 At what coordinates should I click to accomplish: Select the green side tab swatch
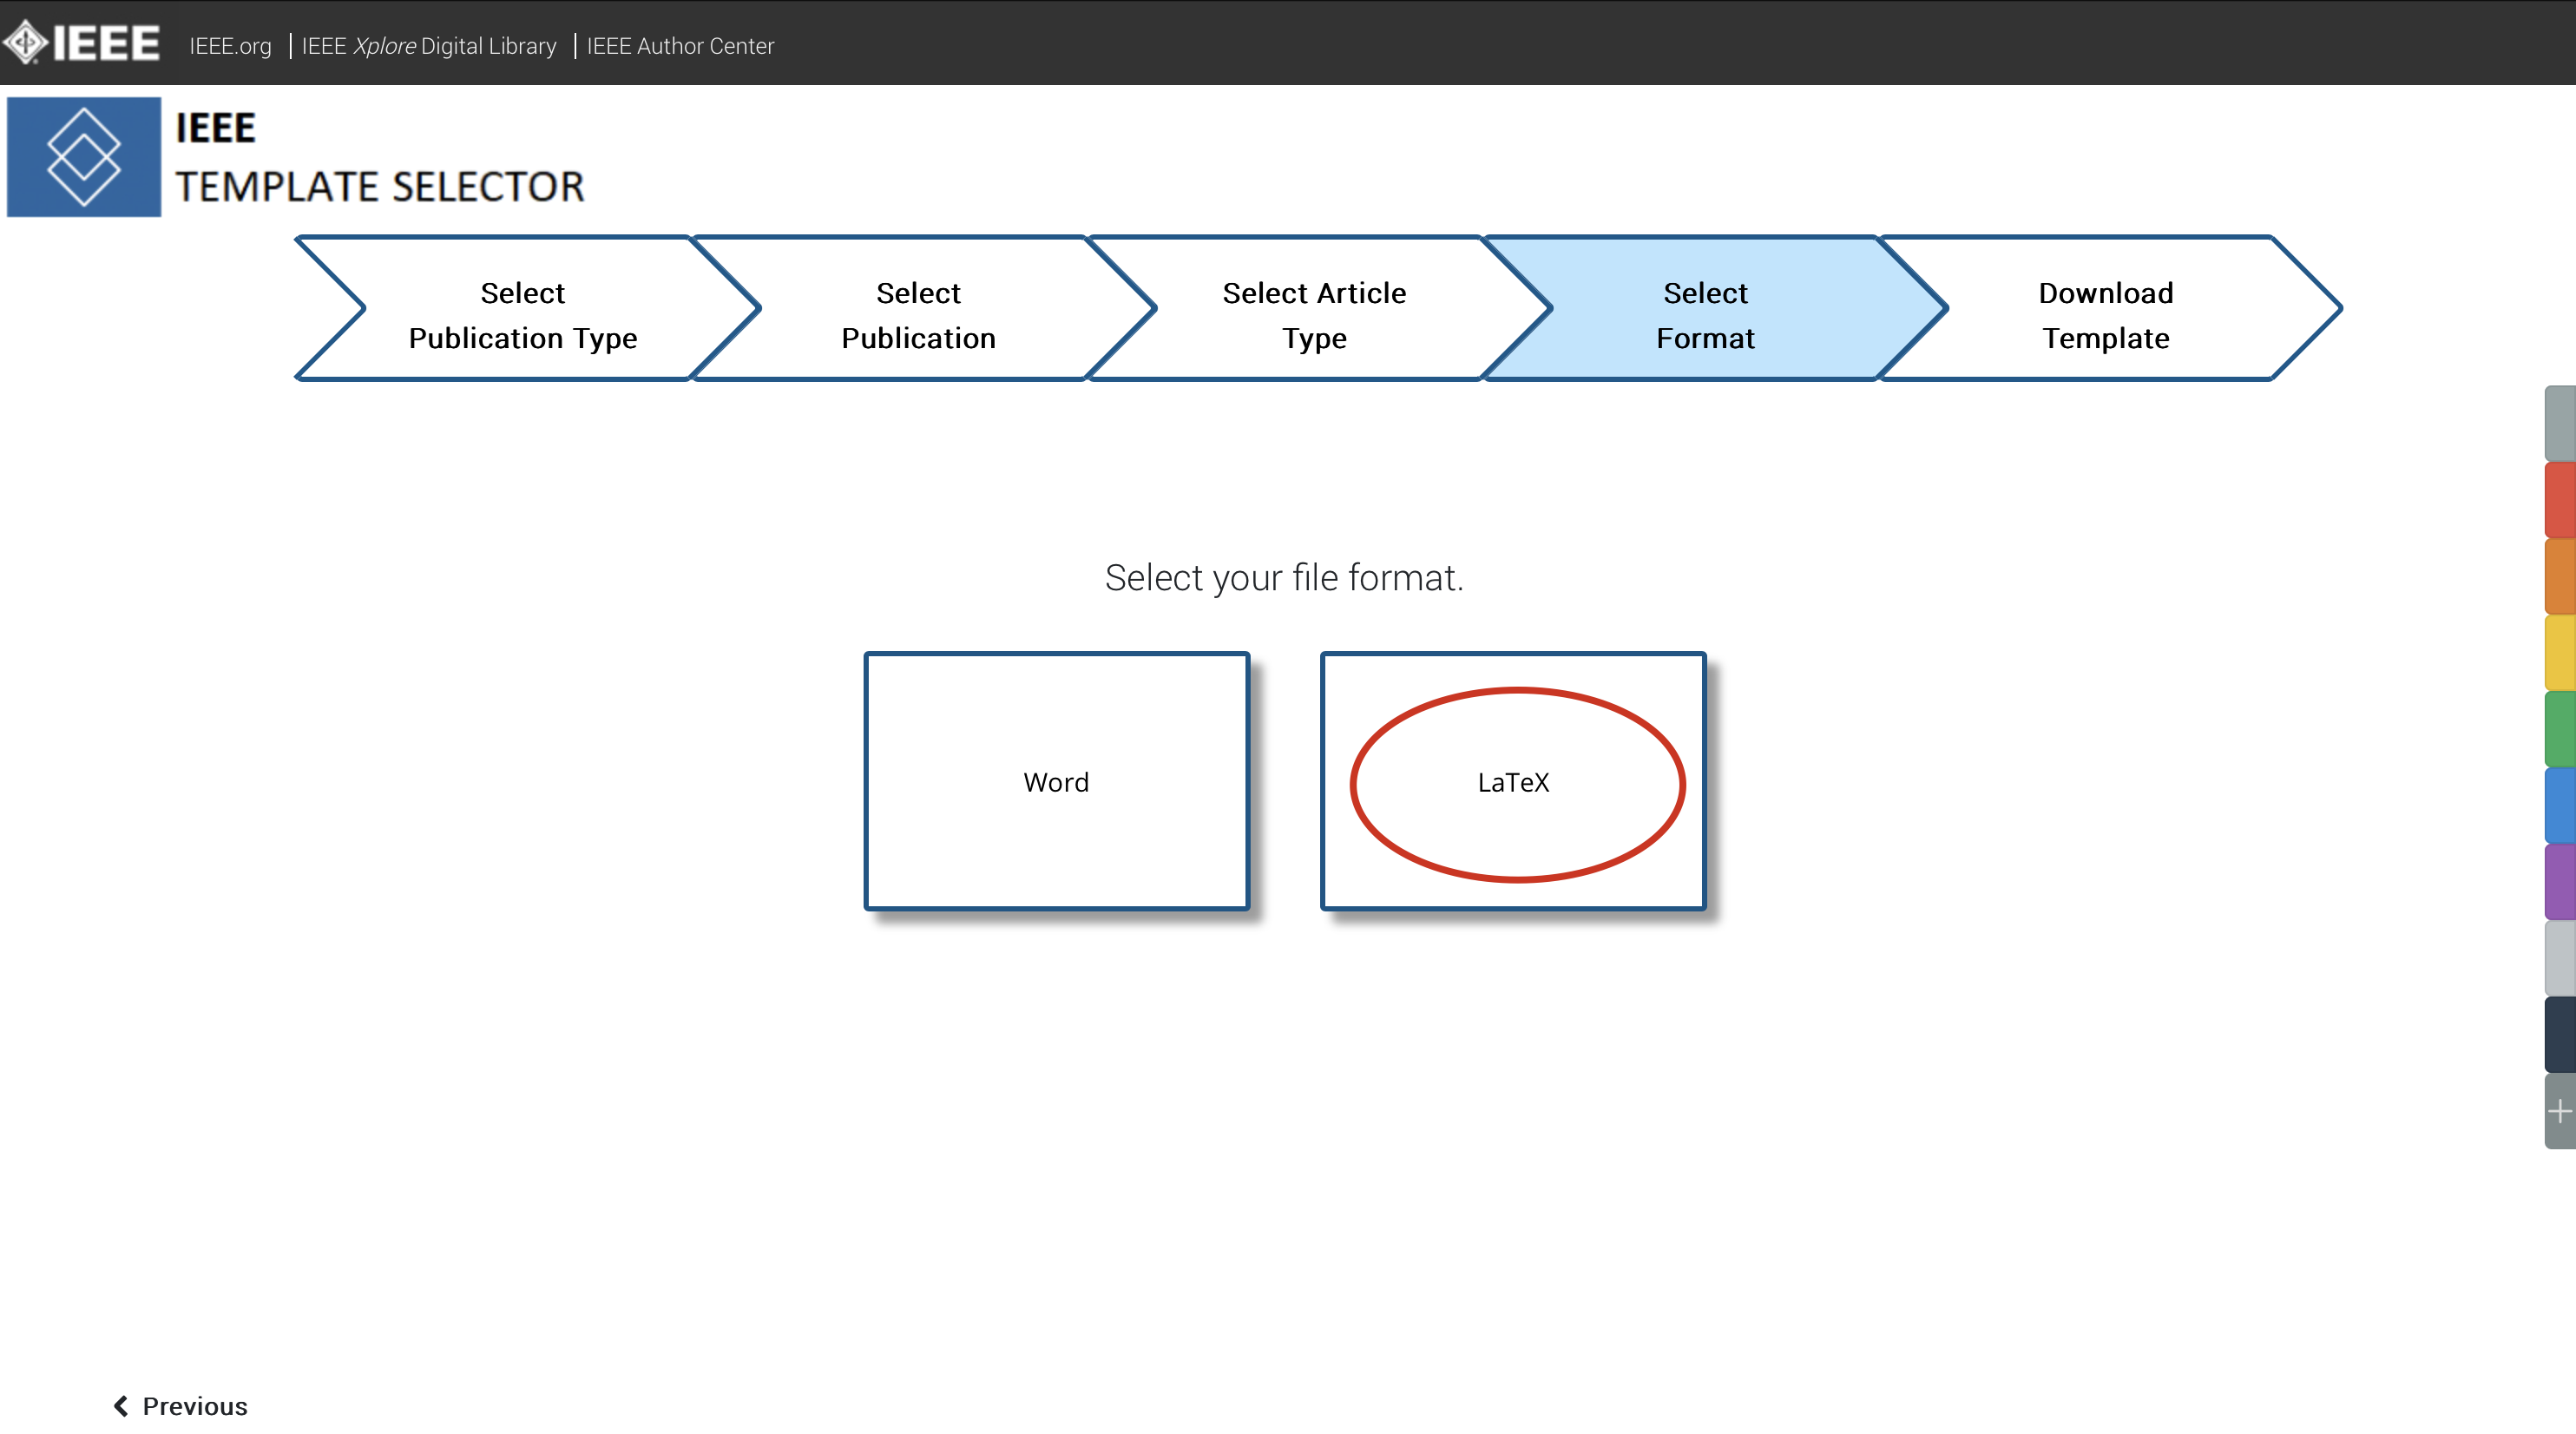tap(2560, 729)
